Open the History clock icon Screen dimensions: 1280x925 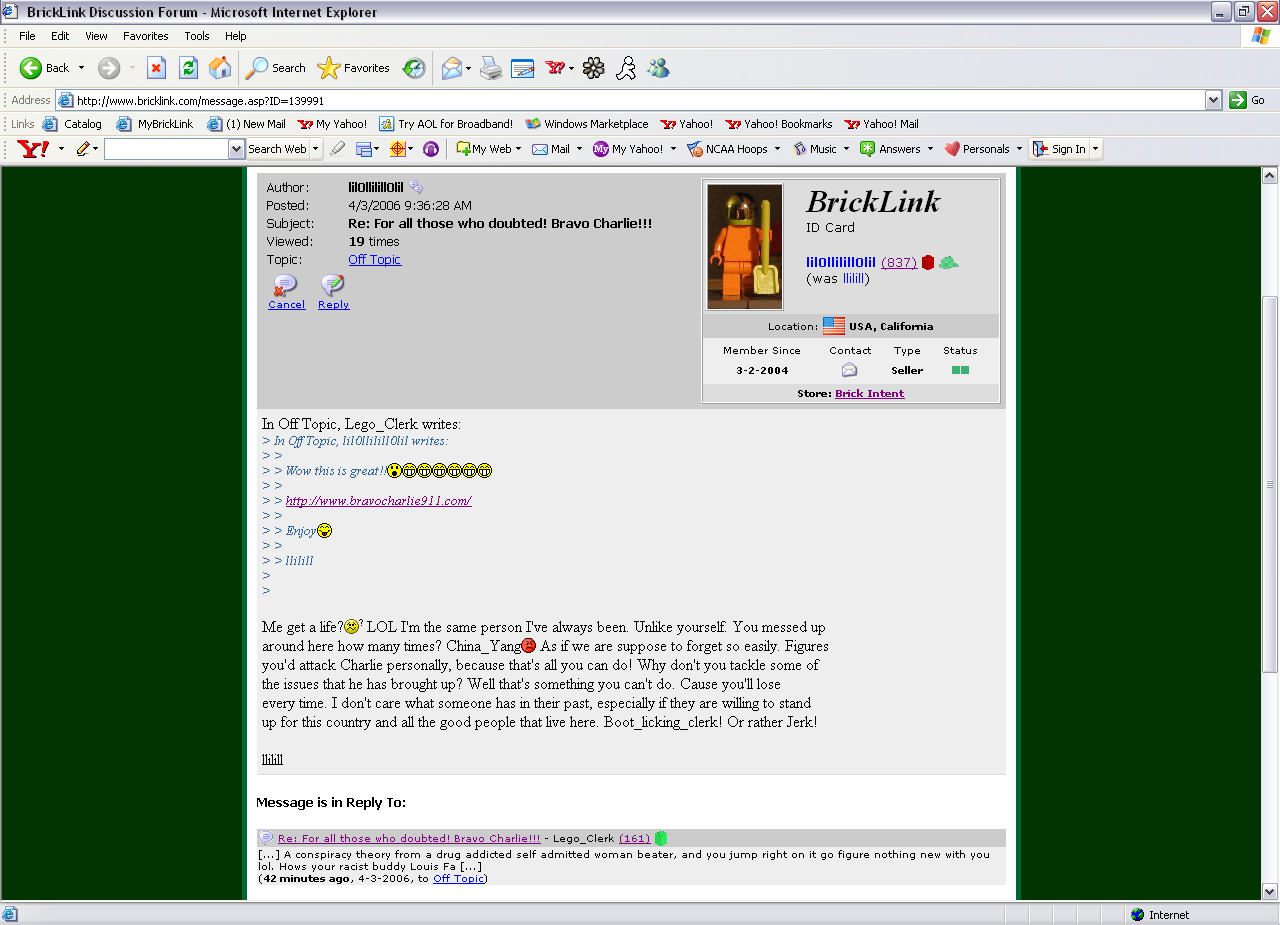(414, 68)
